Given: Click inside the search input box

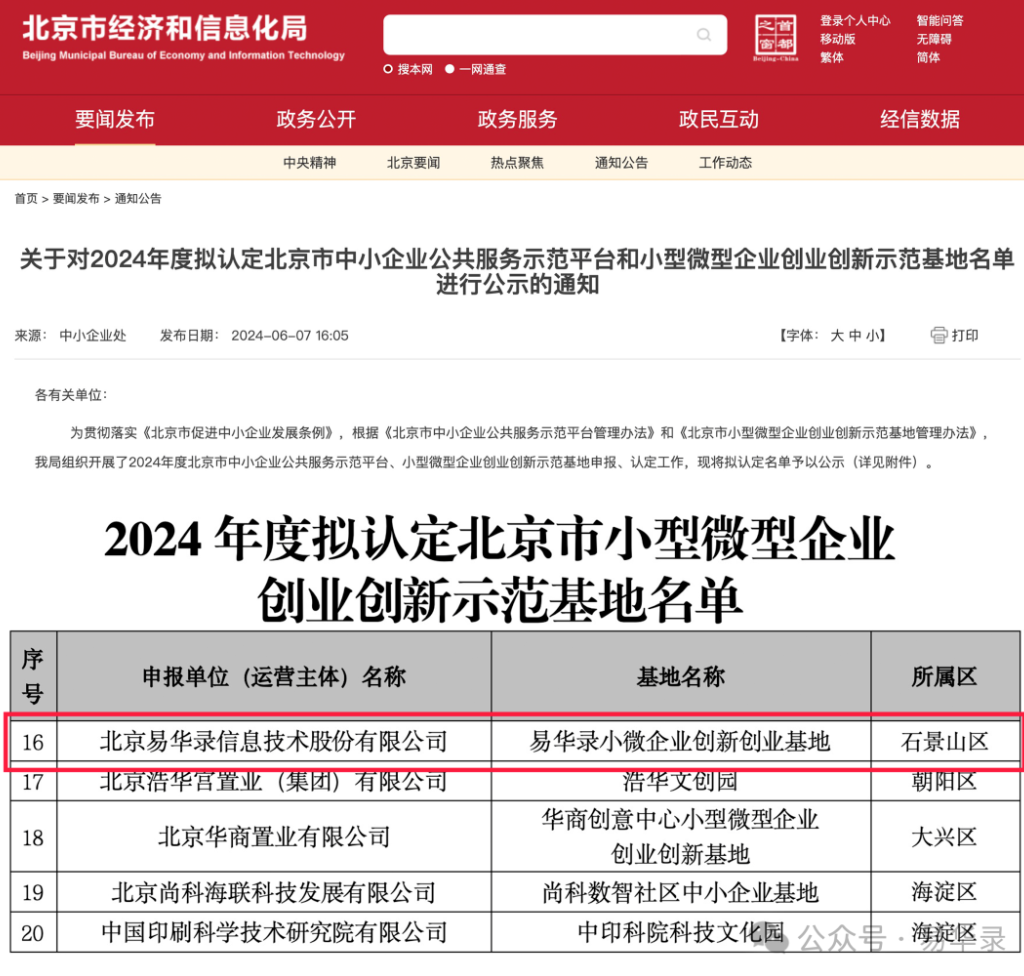Looking at the screenshot, I should click(540, 36).
